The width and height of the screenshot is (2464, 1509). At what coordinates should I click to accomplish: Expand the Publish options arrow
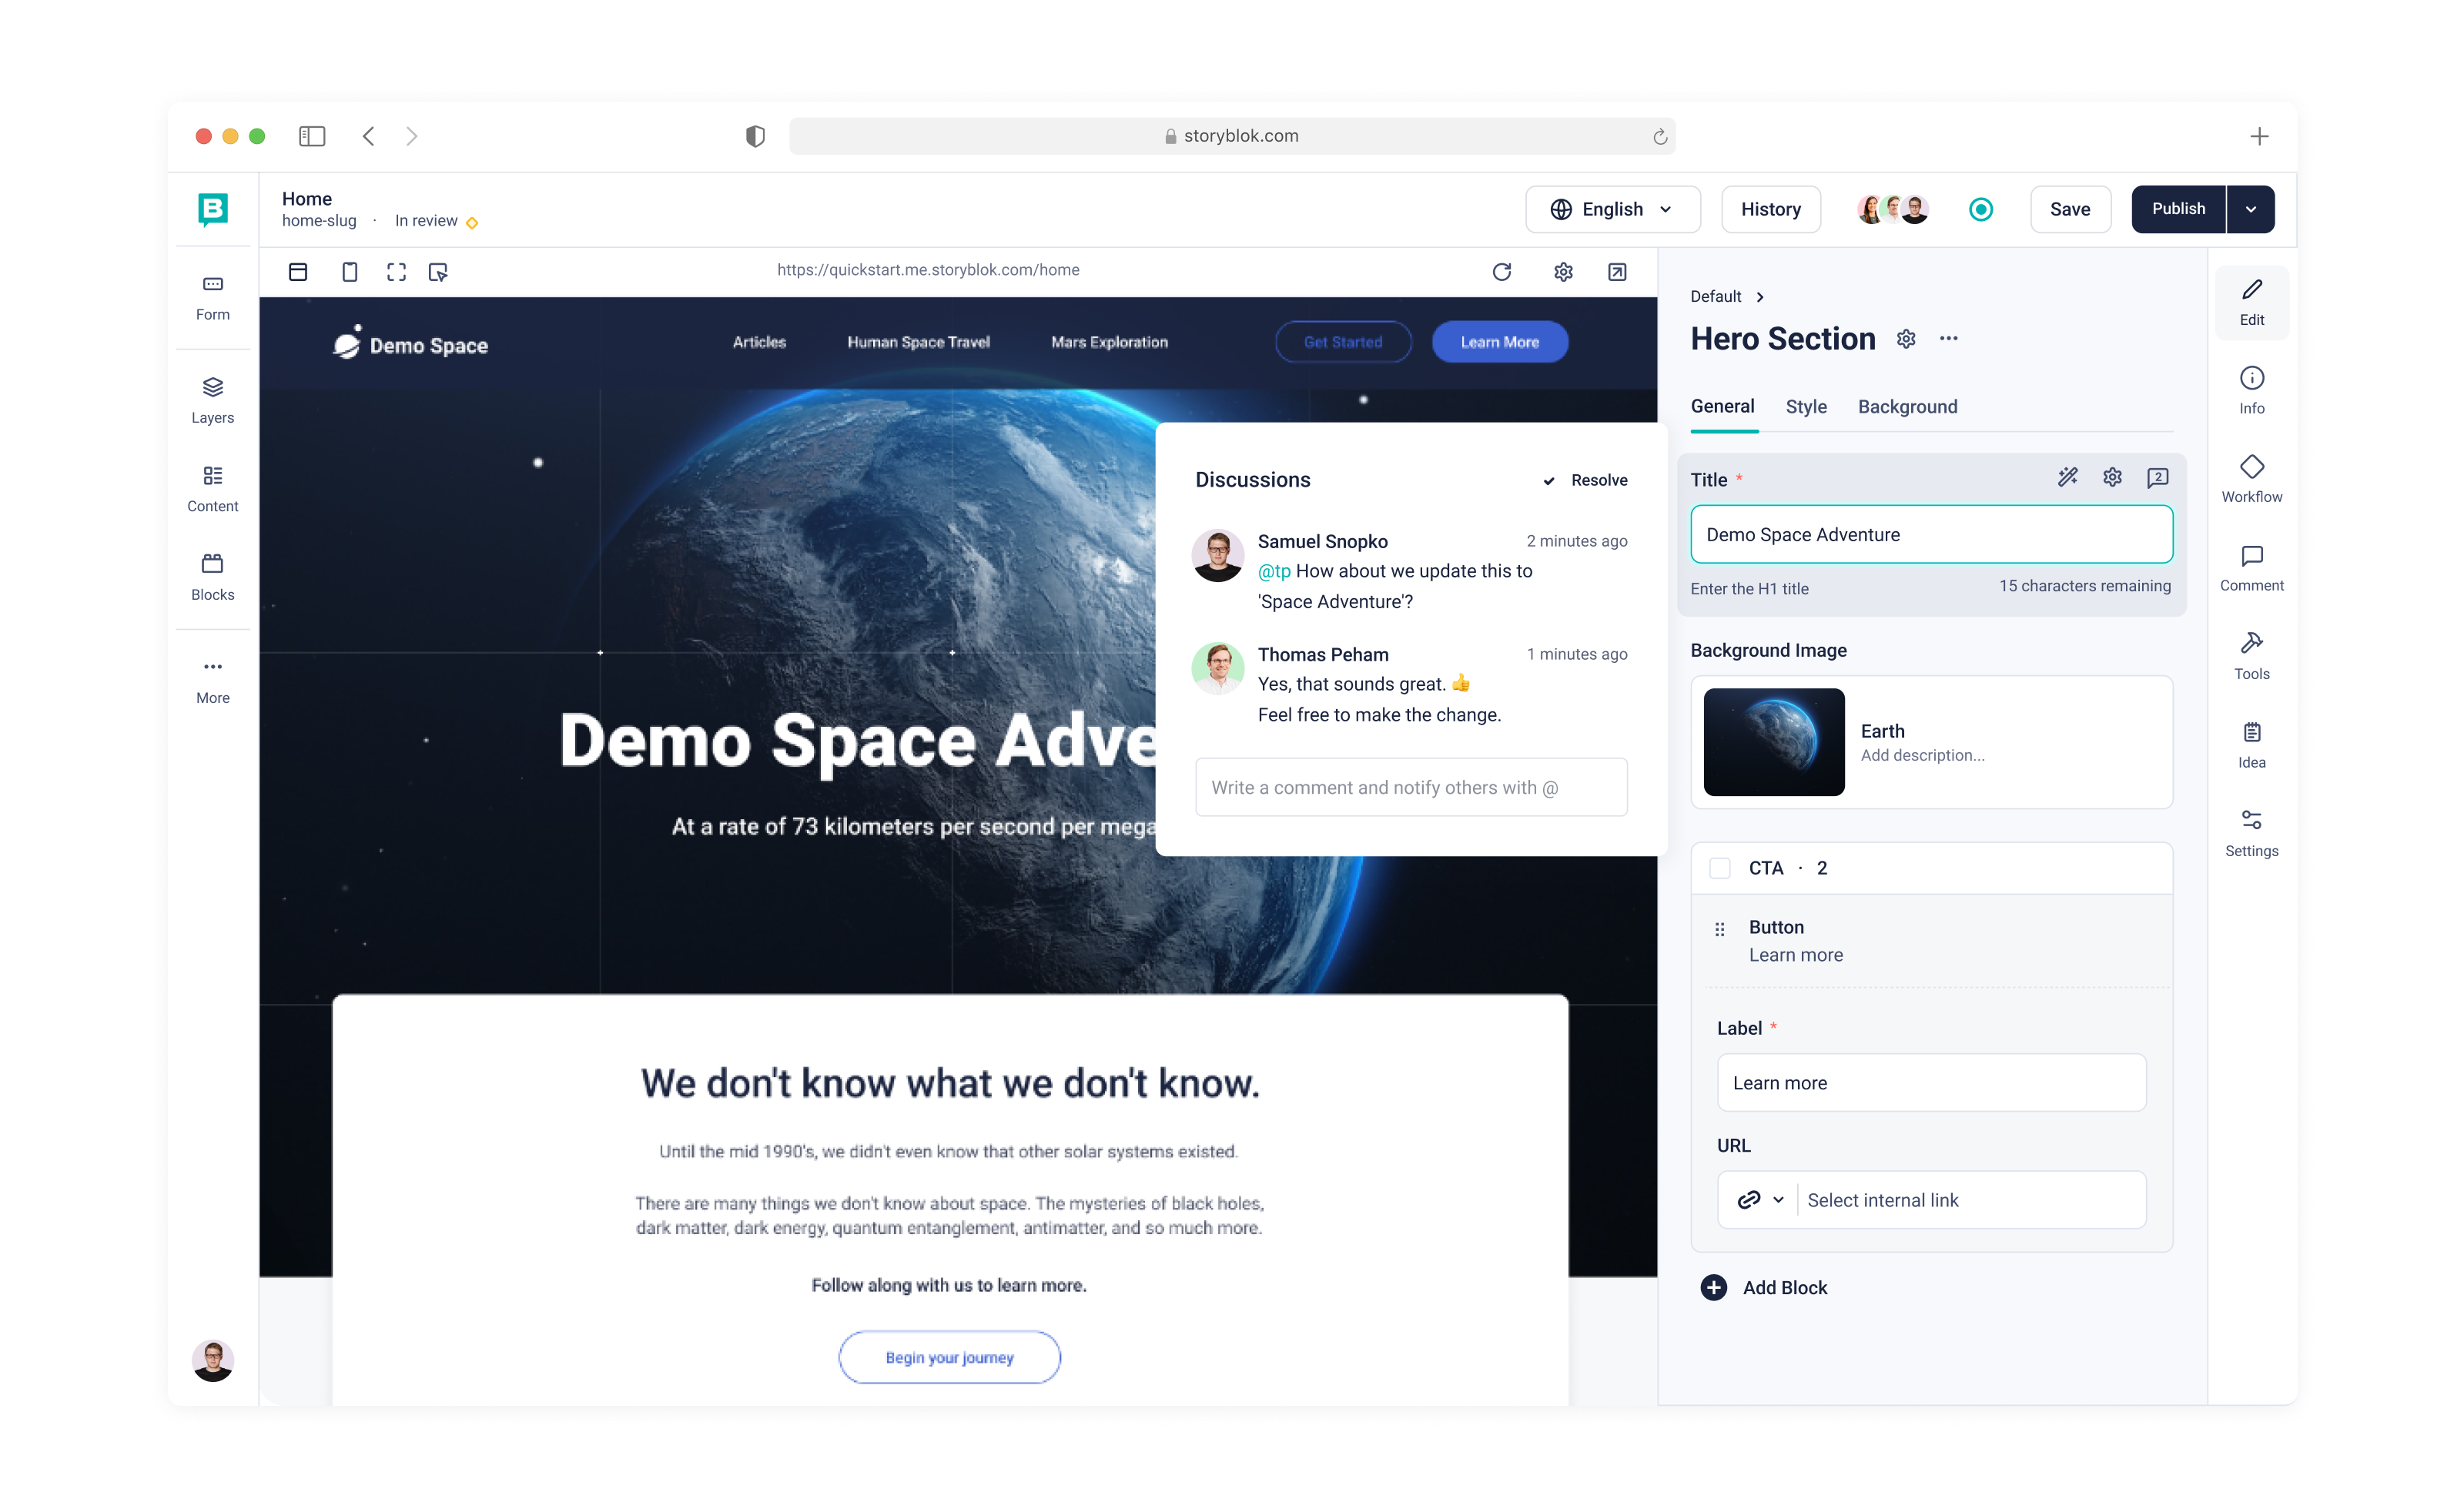[2250, 209]
